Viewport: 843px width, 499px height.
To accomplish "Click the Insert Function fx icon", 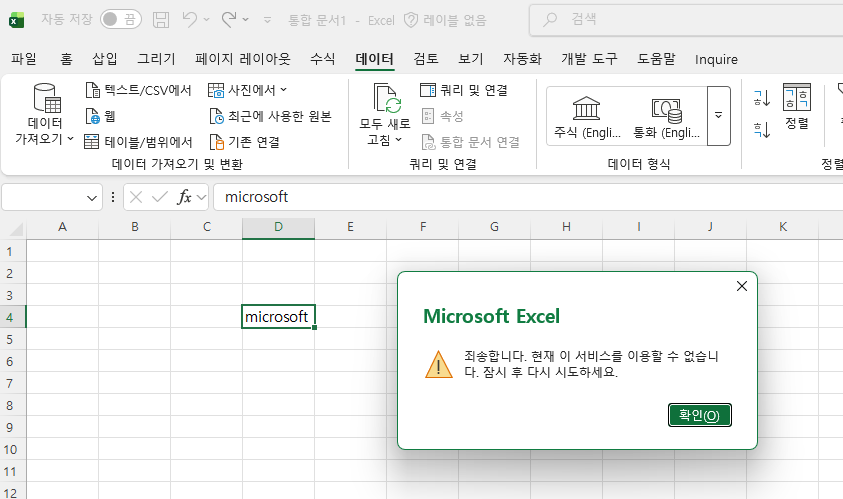I will pos(184,197).
